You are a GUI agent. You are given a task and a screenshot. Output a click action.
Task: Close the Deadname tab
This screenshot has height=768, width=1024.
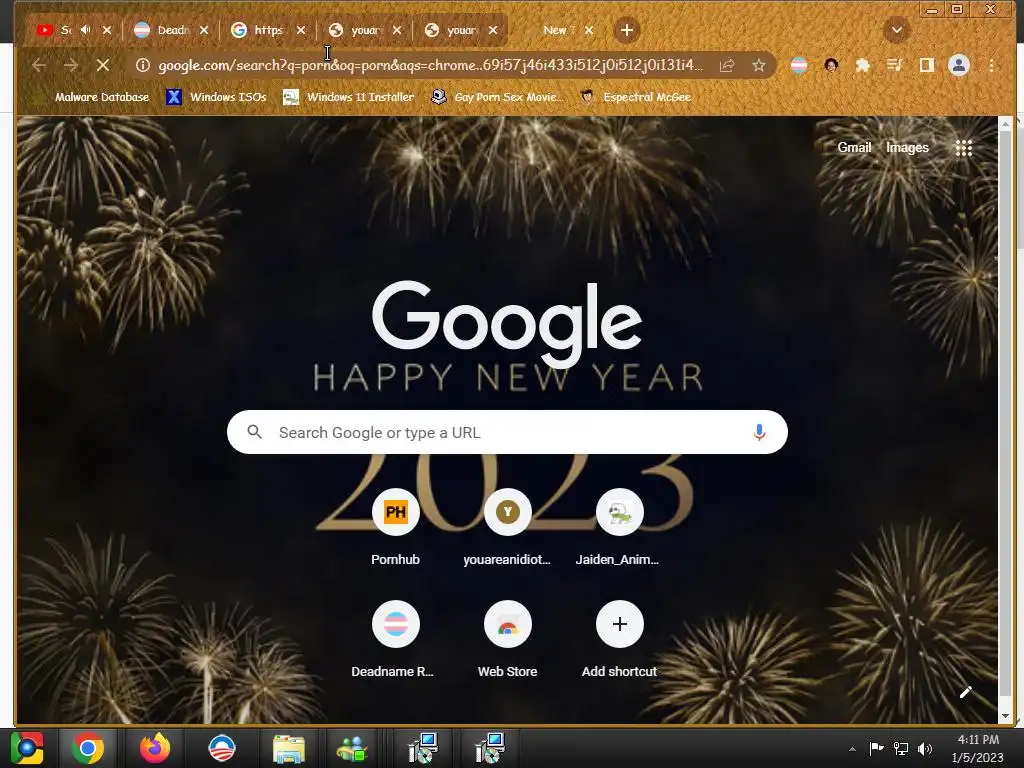pos(204,30)
